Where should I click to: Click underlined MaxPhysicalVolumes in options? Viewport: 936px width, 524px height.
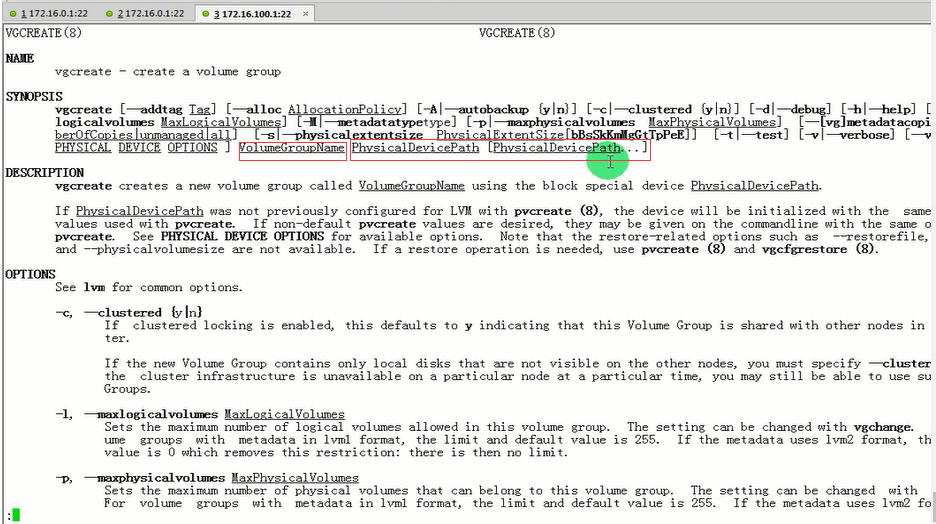click(295, 478)
